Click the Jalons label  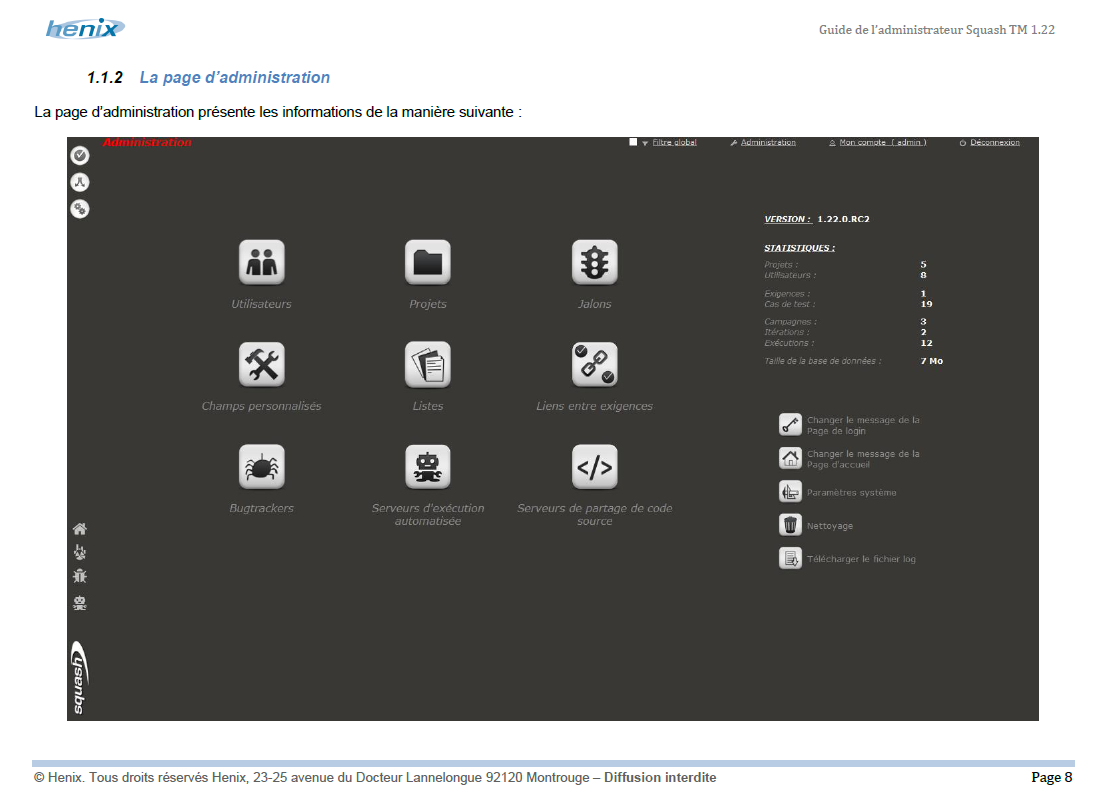click(x=594, y=304)
